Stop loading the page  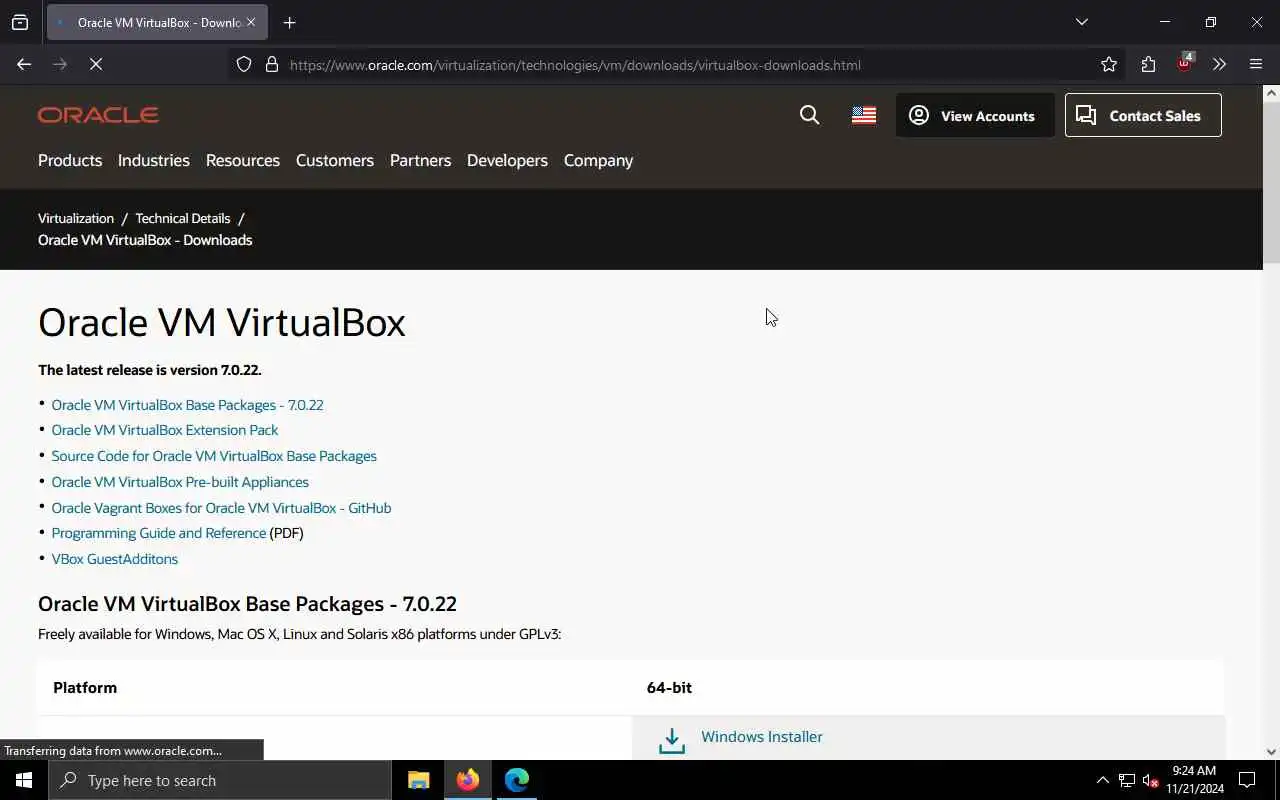(96, 64)
